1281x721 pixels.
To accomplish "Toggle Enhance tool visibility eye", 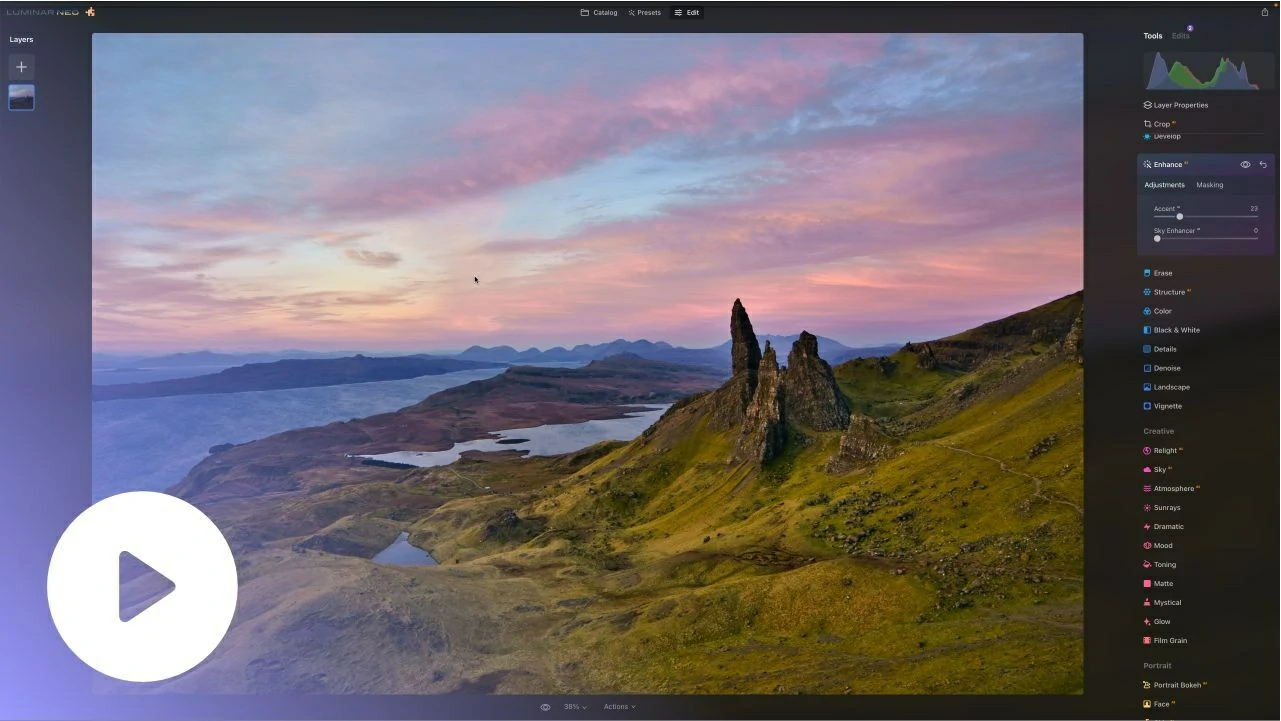I will pyautogui.click(x=1246, y=165).
